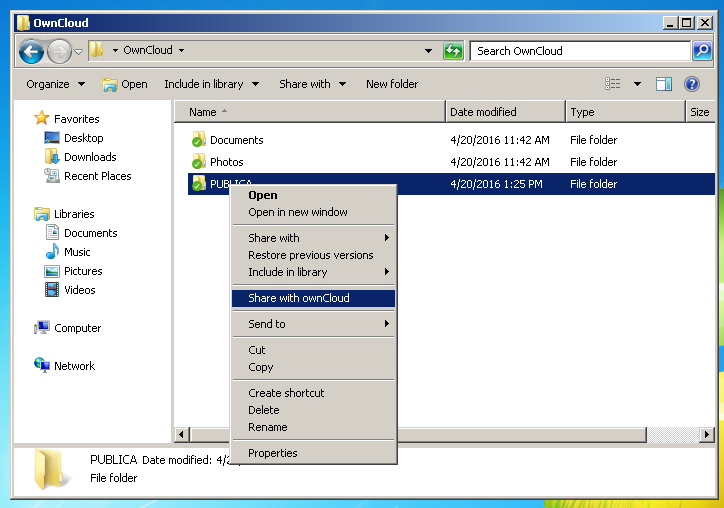Expand the arrow before OwnCloud in address bar

click(115, 50)
